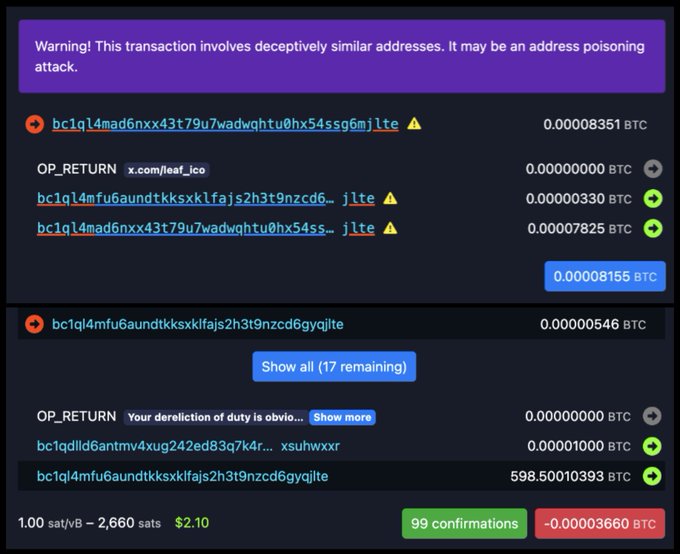Click the 99 confirmations badge
680x554 pixels.
pos(464,524)
